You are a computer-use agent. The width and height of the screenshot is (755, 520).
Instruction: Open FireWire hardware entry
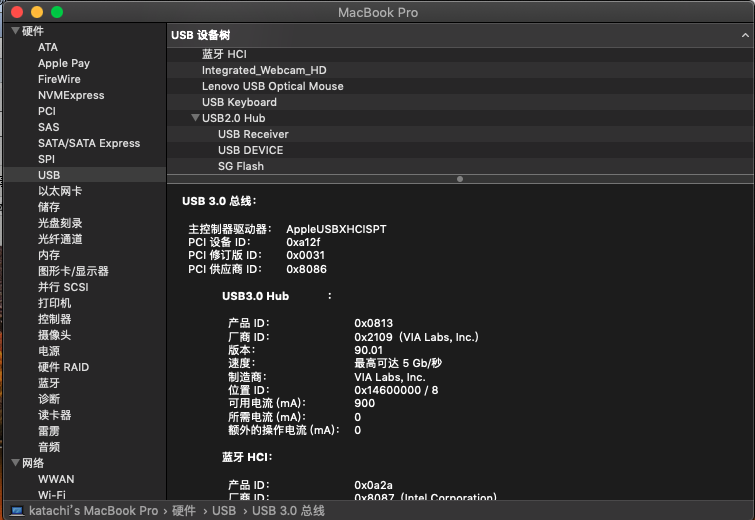pos(59,79)
